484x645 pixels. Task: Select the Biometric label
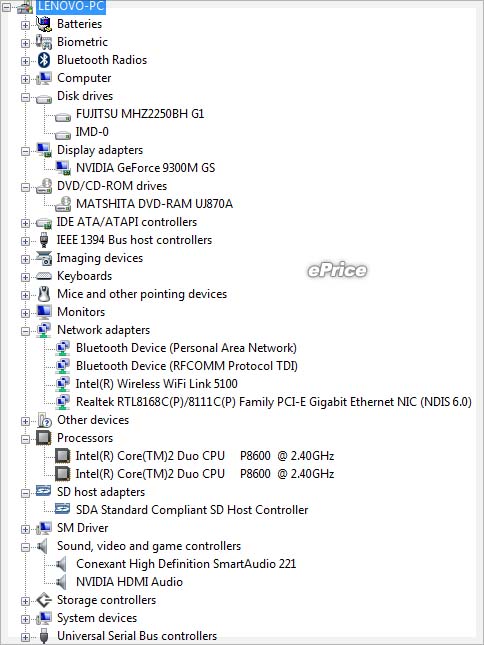(x=82, y=42)
